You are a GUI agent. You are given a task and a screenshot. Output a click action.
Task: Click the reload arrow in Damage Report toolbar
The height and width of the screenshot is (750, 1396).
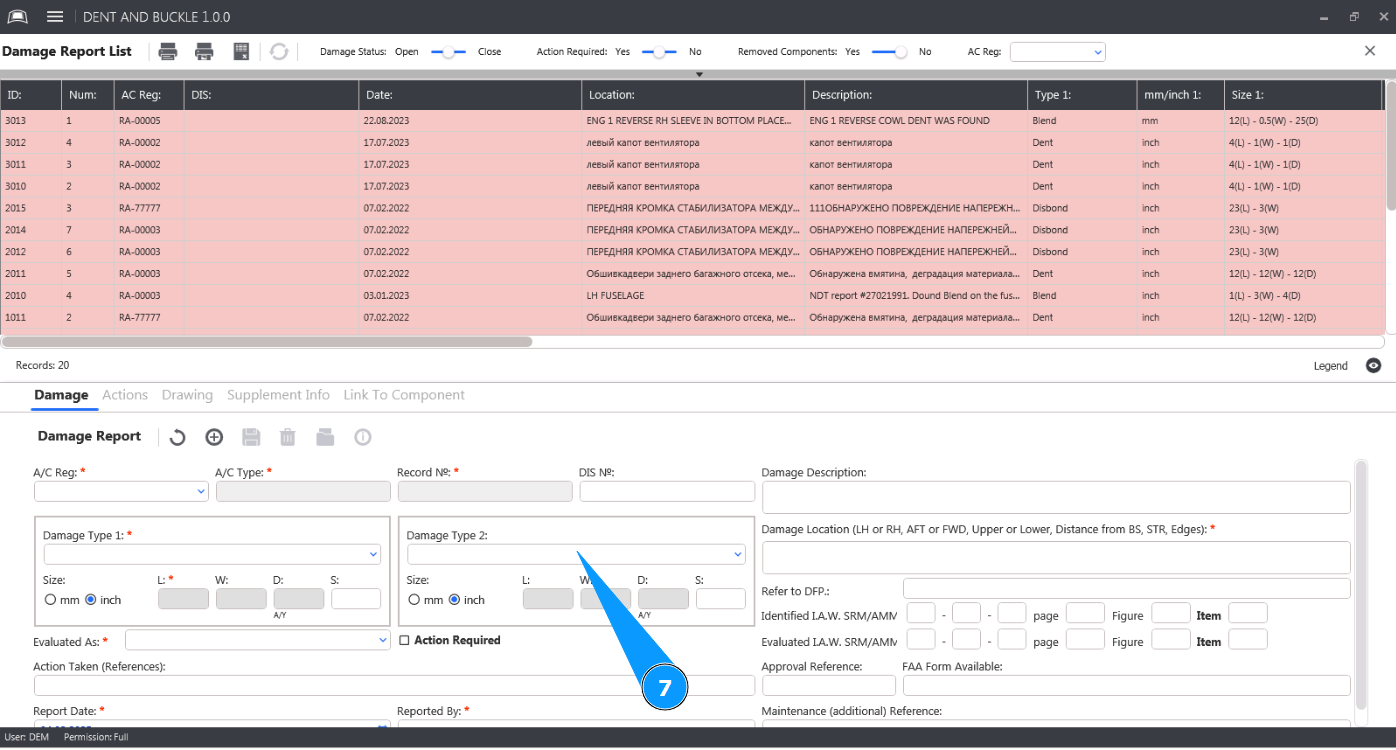click(177, 437)
